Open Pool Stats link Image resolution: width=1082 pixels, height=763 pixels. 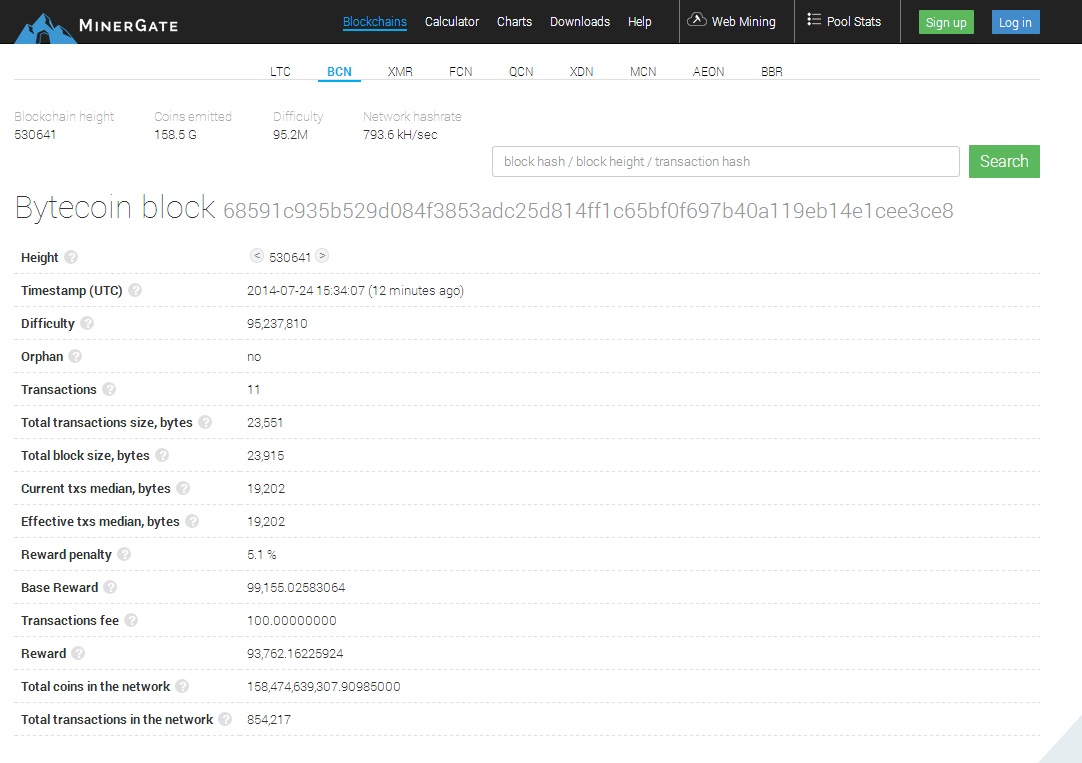[x=854, y=22]
